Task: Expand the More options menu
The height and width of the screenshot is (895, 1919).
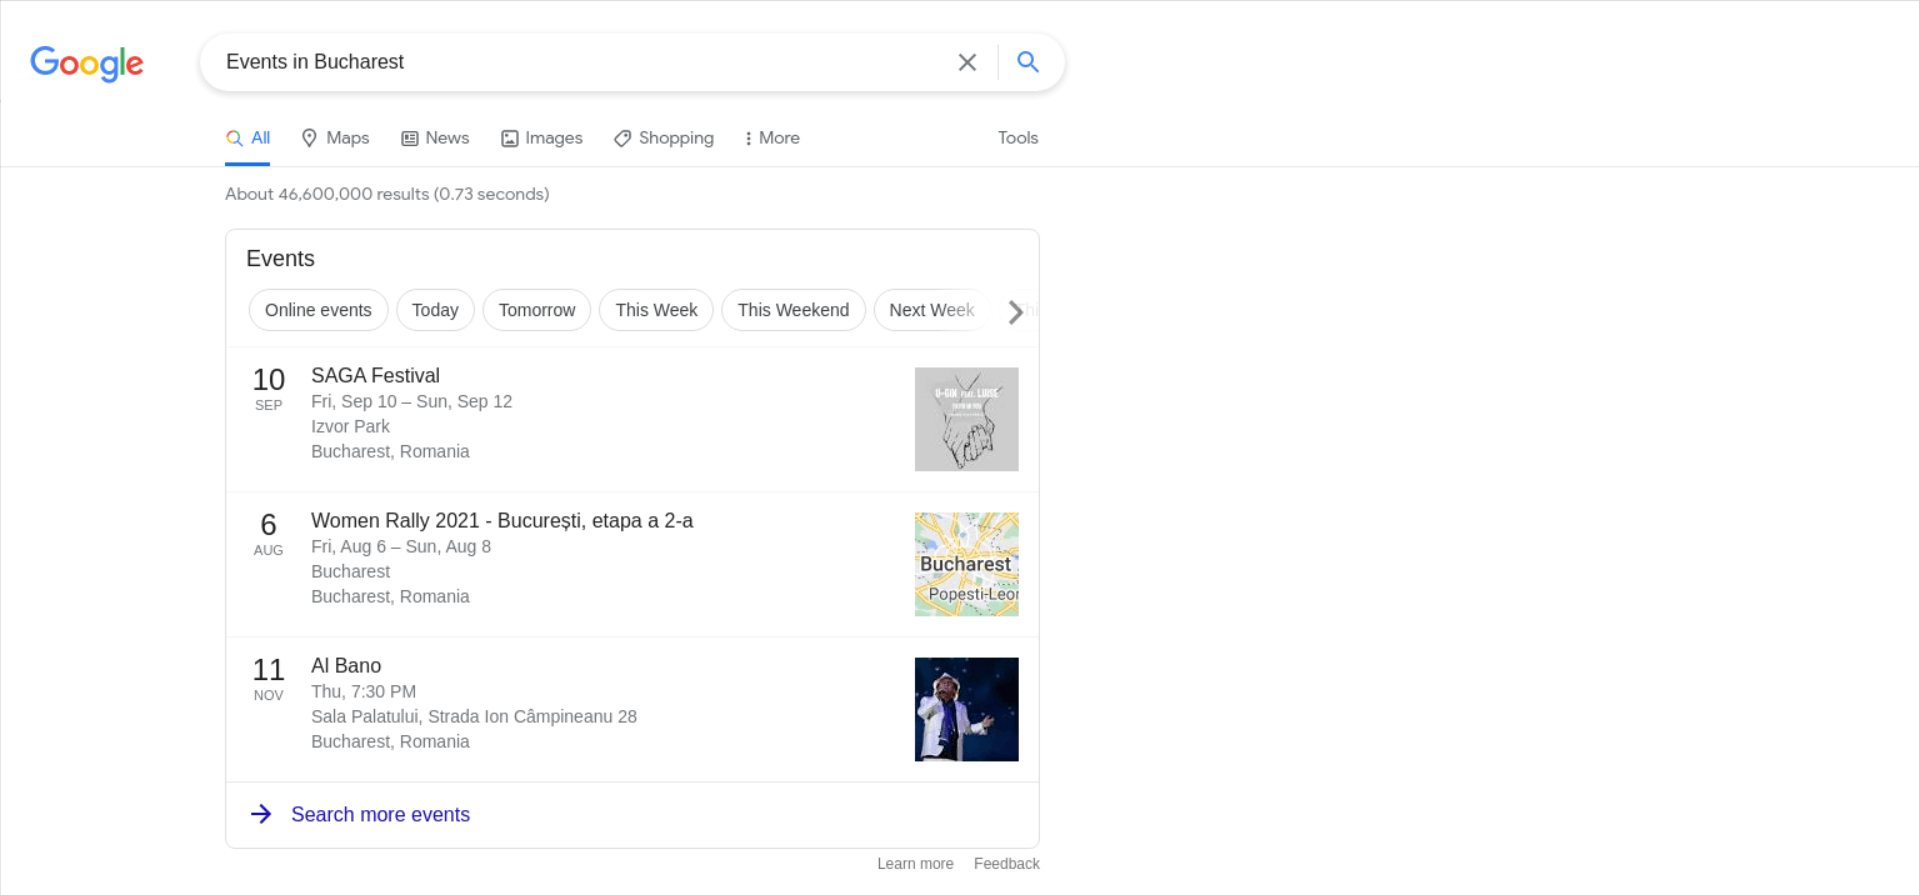Action: [x=772, y=138]
